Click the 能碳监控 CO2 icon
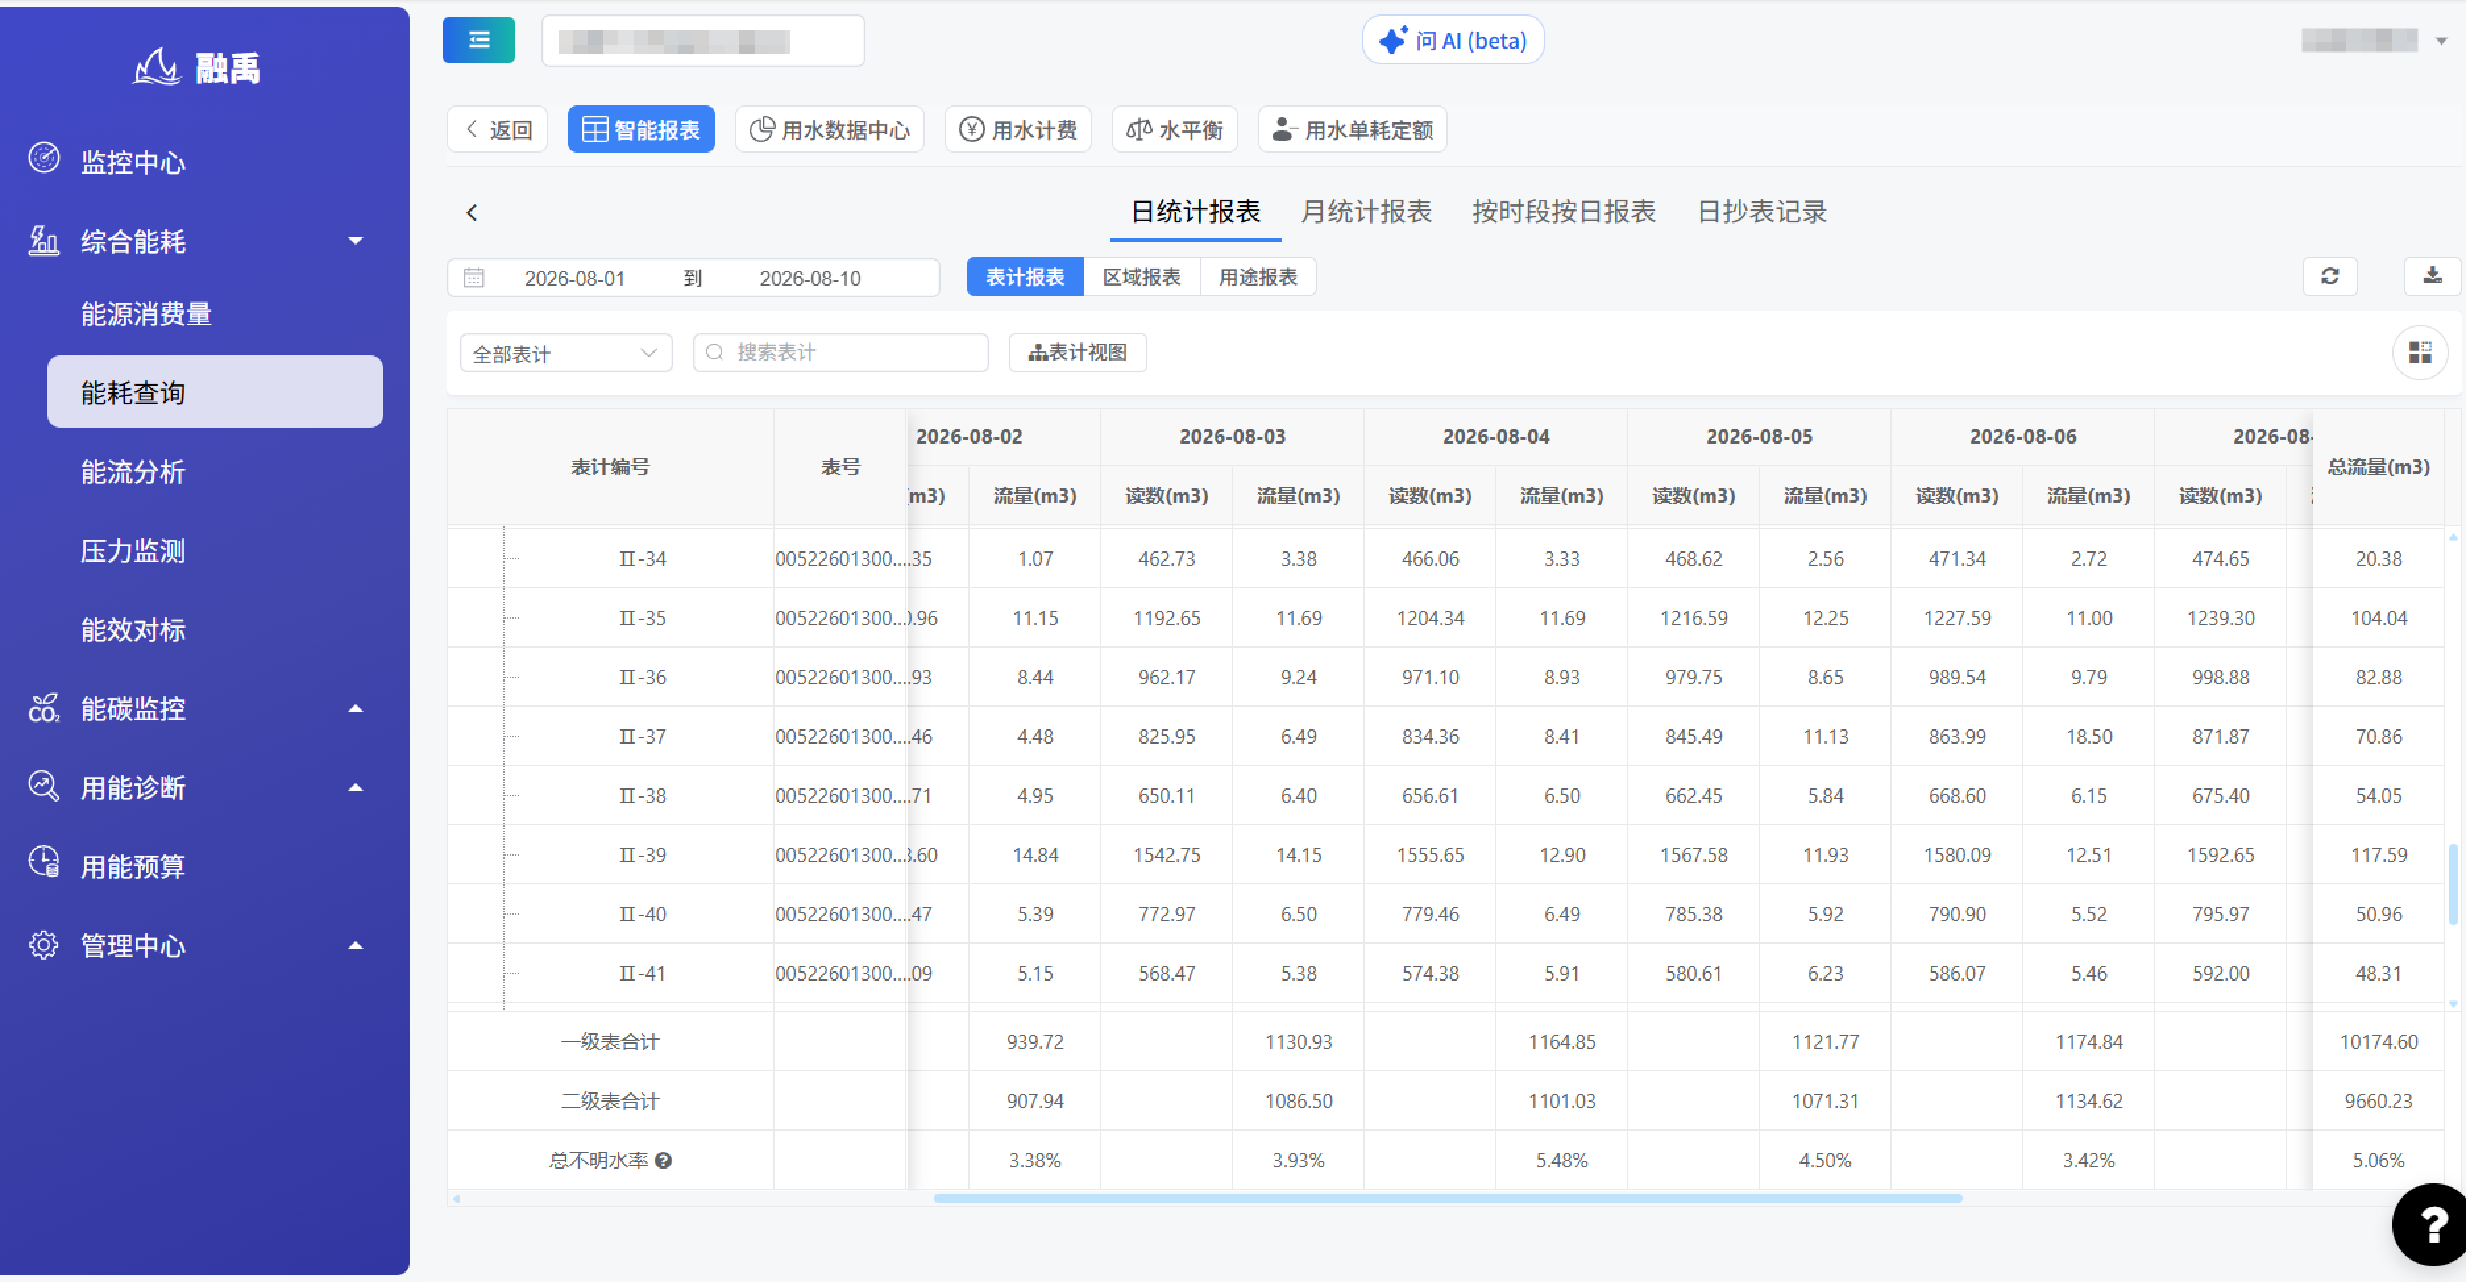Viewport: 2466px width, 1283px height. pos(44,708)
